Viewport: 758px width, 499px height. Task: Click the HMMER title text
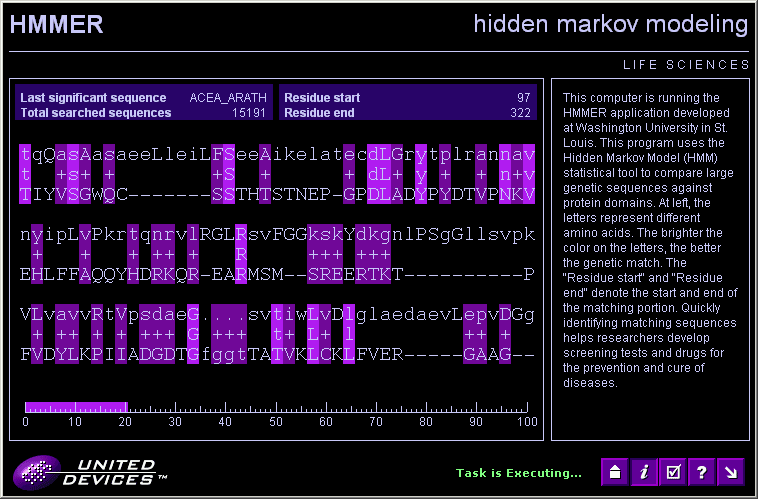(57, 24)
